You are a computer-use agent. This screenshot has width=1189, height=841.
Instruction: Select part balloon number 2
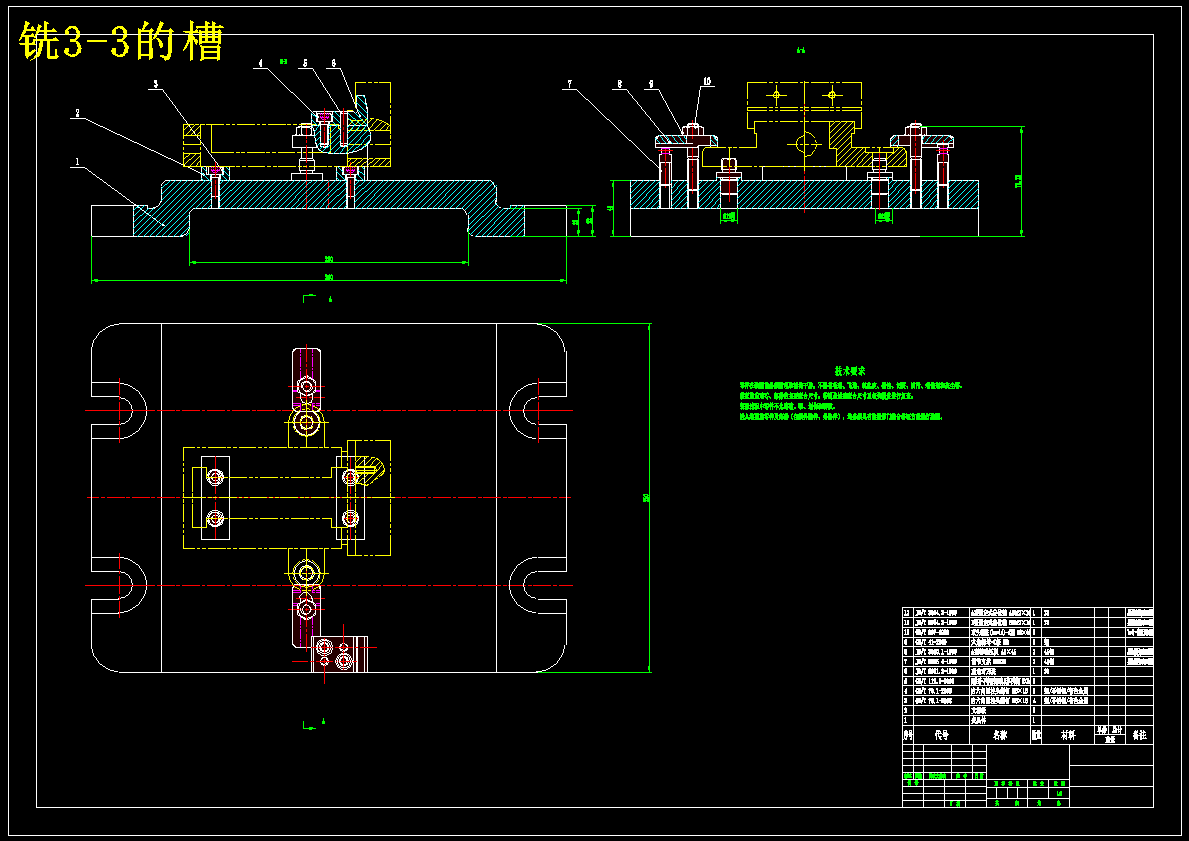(77, 113)
